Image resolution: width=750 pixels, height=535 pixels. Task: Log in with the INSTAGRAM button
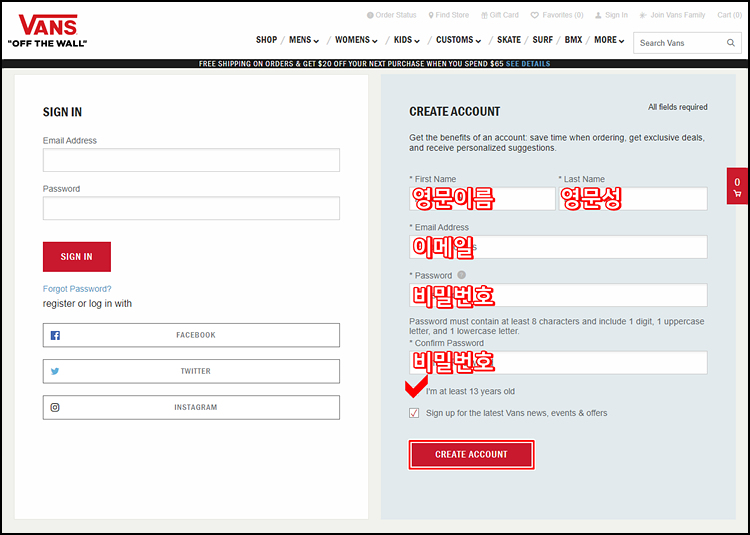[191, 407]
